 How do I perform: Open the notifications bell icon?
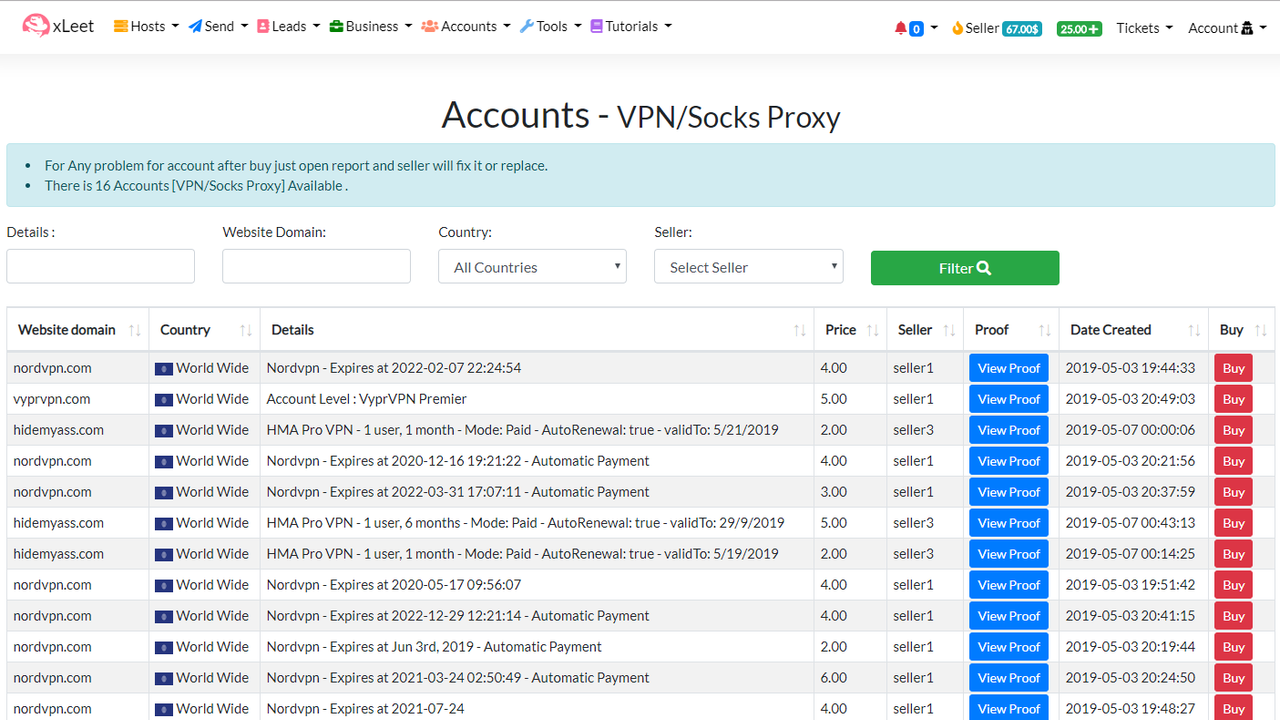pyautogui.click(x=900, y=28)
